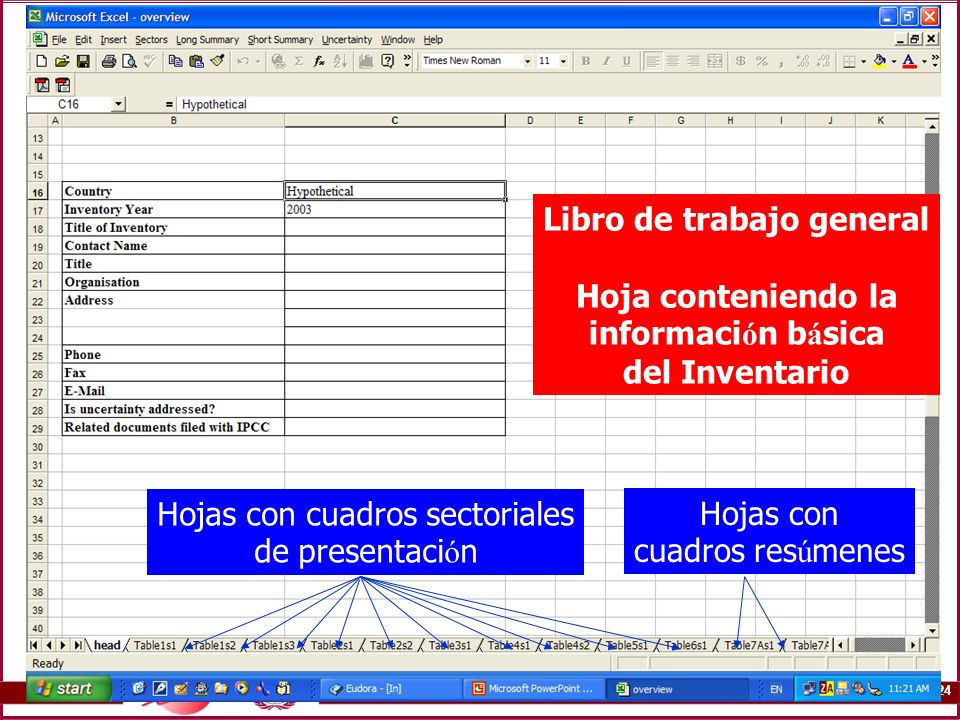This screenshot has width=960, height=720.
Task: Open the Long Summary menu
Action: (208, 40)
